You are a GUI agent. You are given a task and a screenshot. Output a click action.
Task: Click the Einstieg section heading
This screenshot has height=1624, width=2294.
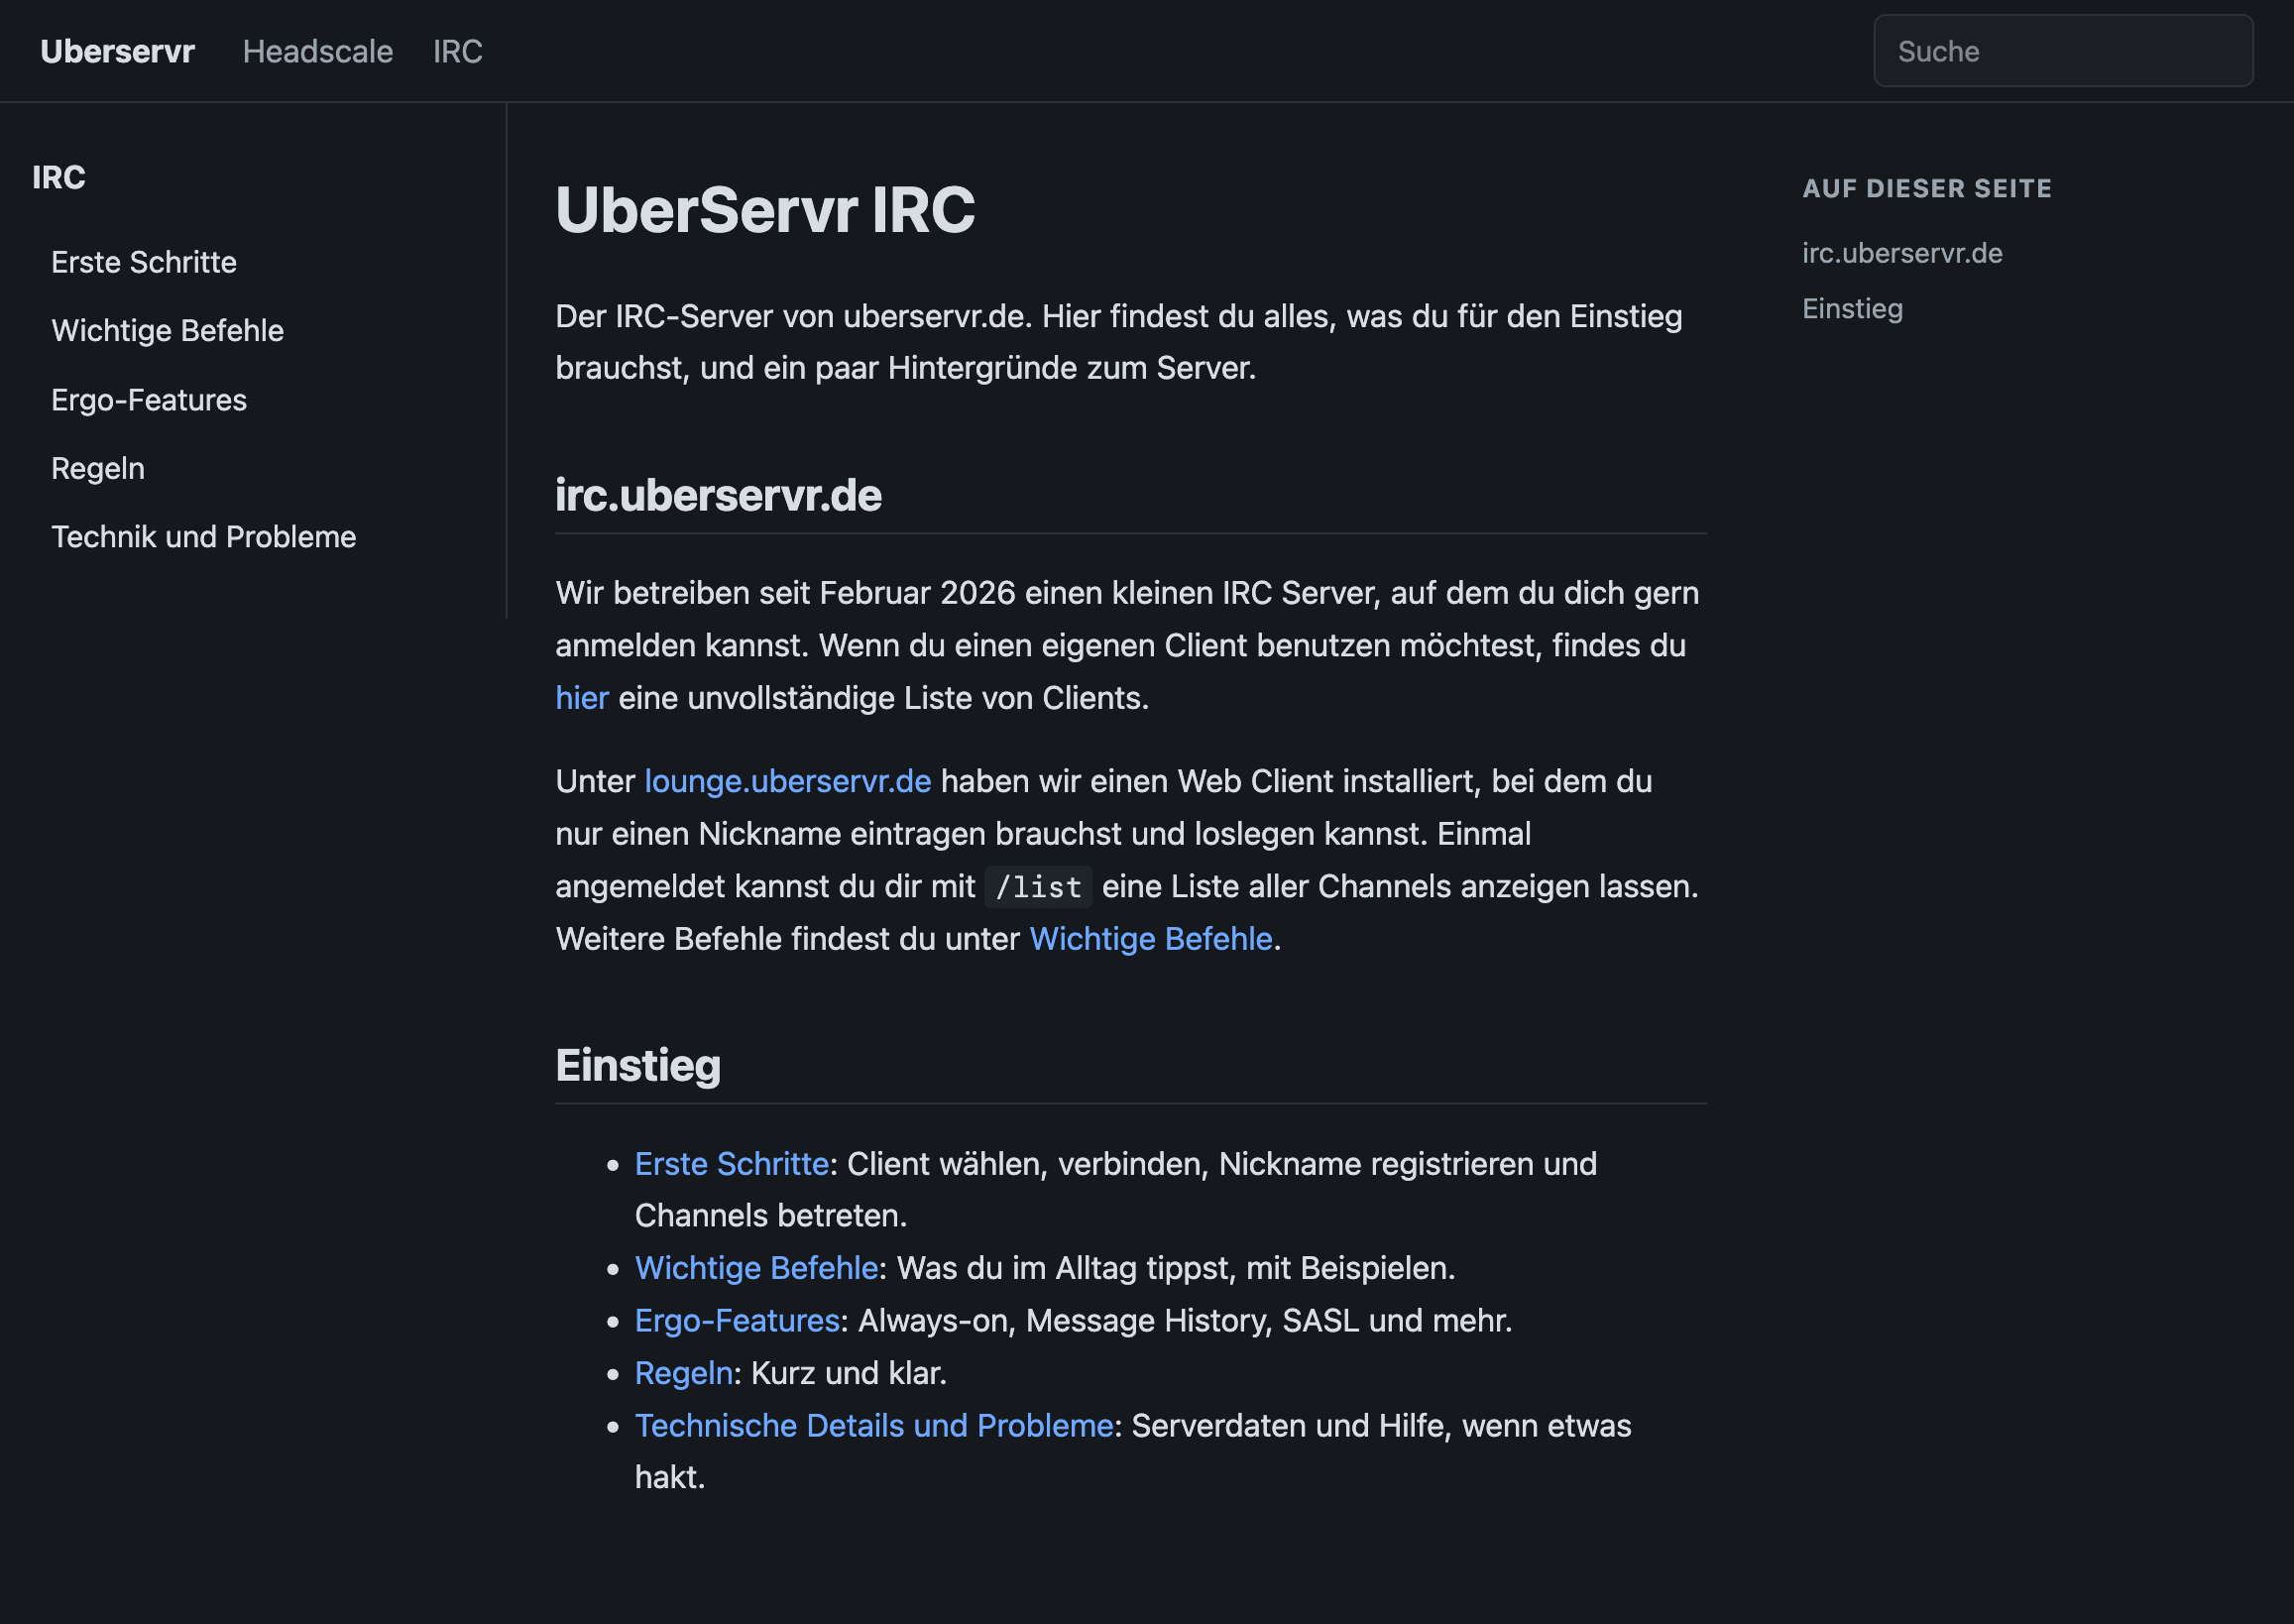pyautogui.click(x=638, y=1066)
